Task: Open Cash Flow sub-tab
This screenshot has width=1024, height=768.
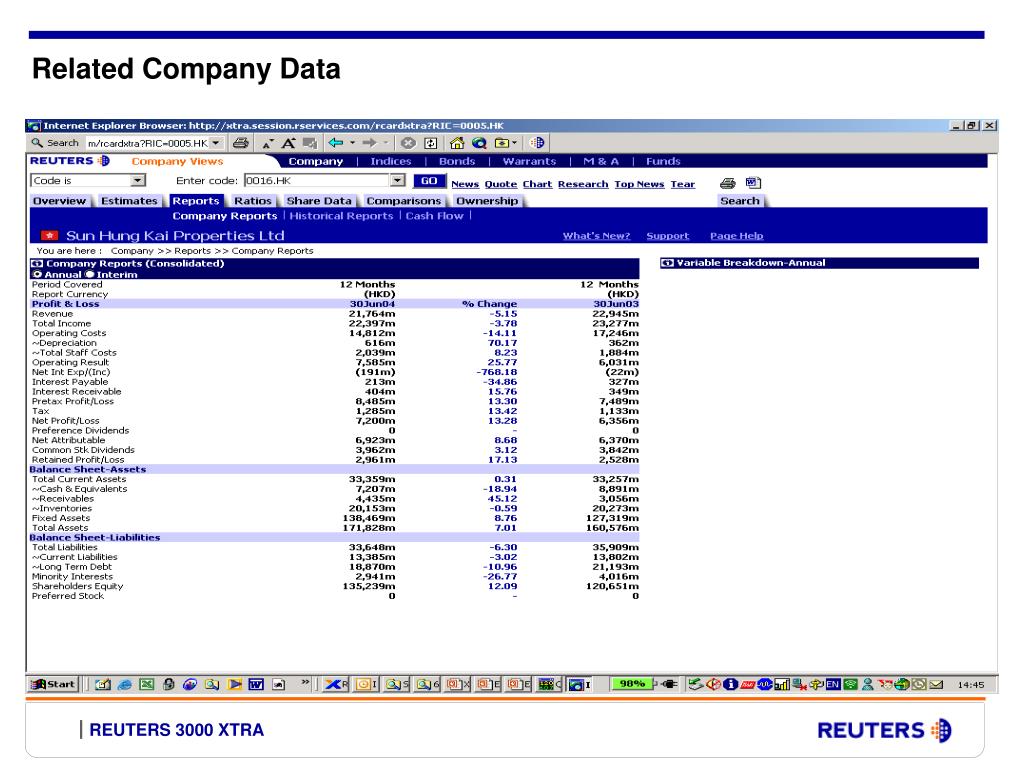Action: tap(434, 216)
